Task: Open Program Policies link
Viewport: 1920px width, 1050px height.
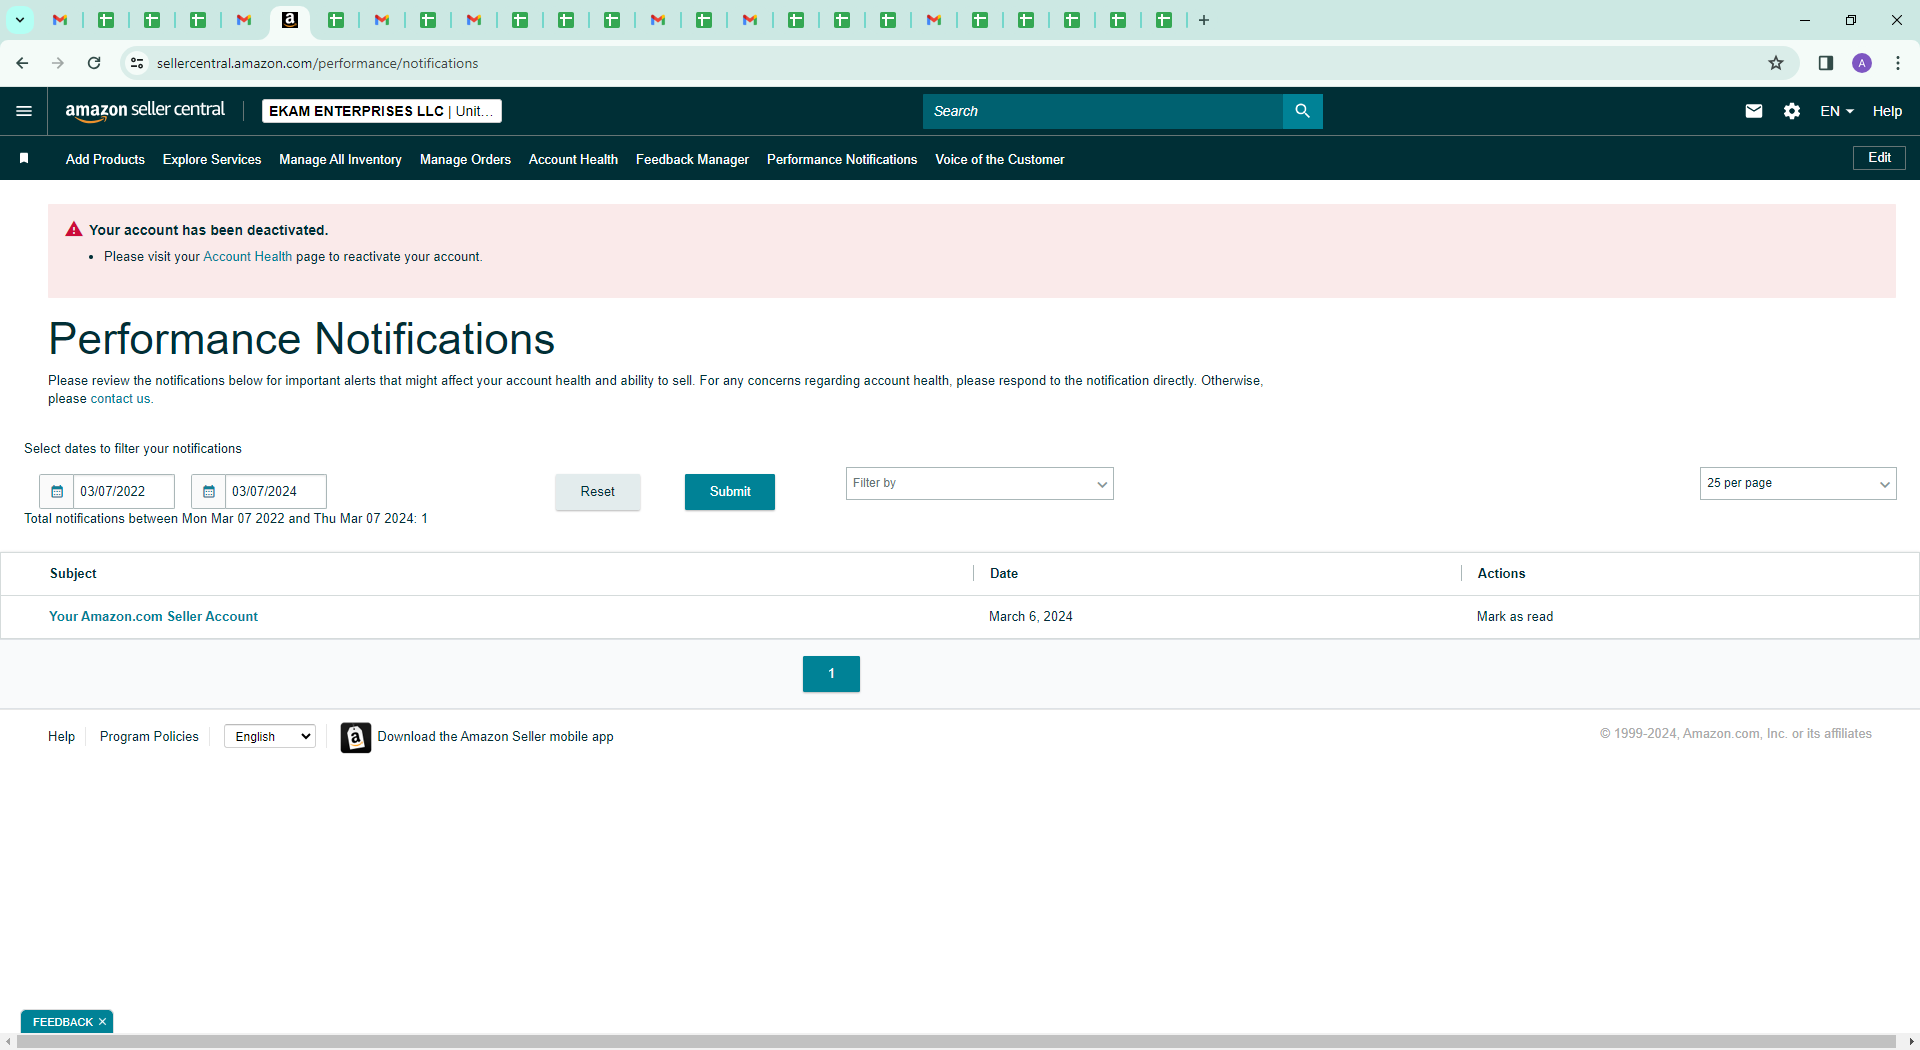Action: [149, 737]
